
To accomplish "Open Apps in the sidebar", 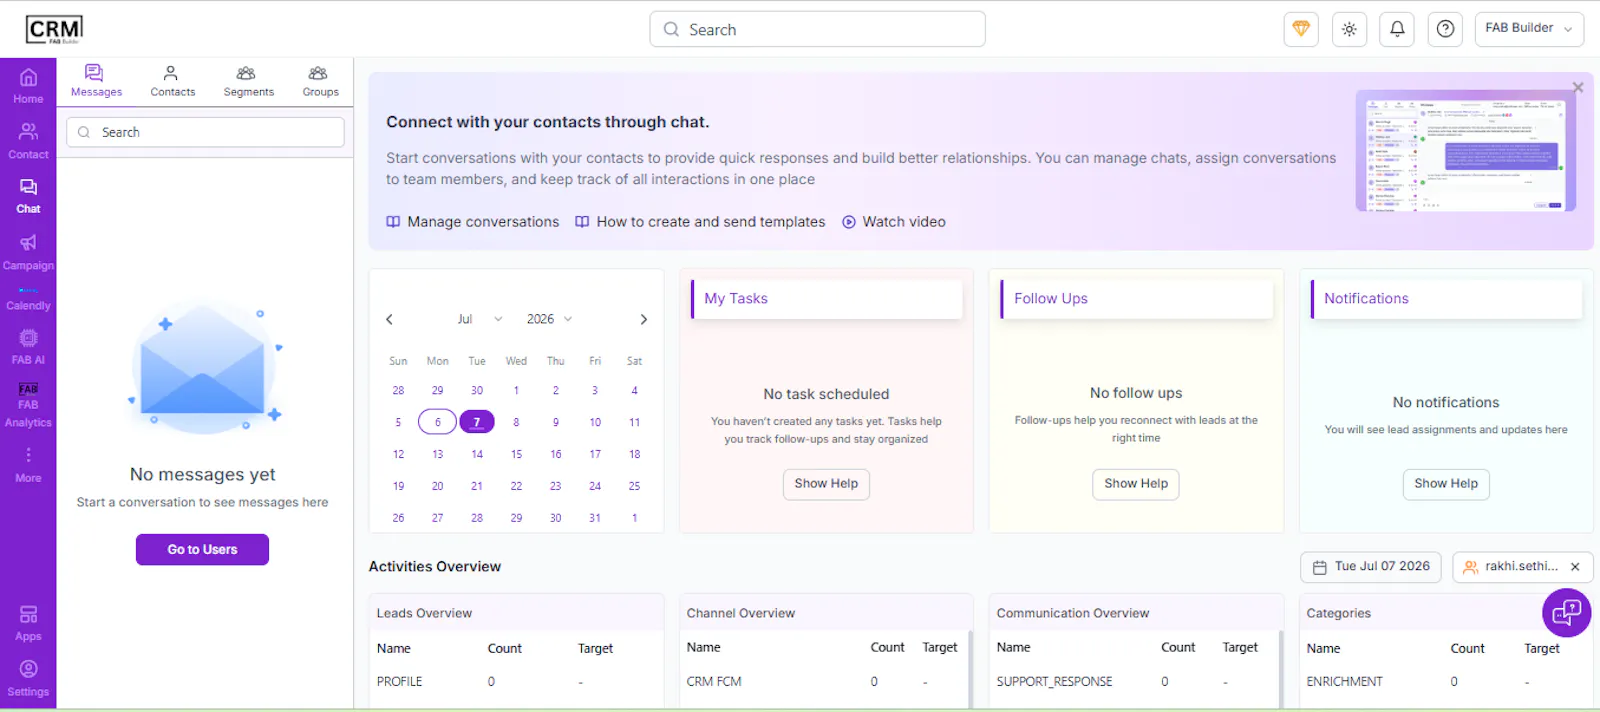I will click(28, 623).
